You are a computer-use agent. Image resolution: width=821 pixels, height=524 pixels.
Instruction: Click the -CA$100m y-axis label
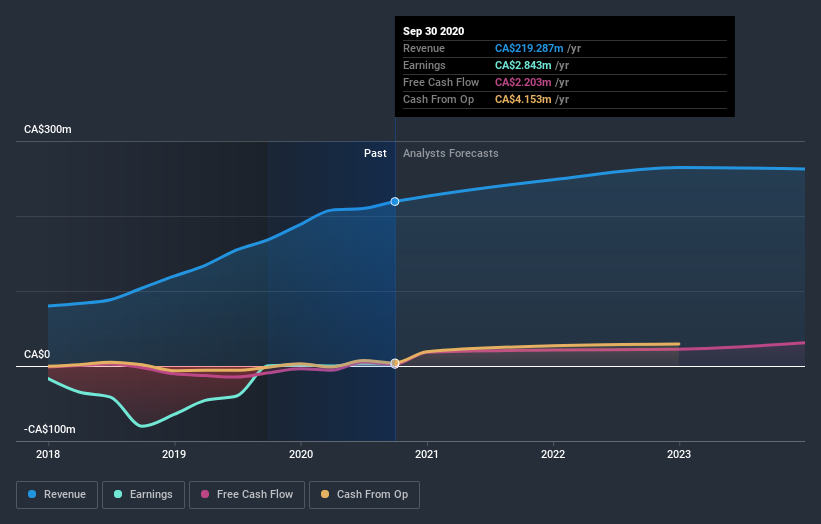pyautogui.click(x=50, y=429)
